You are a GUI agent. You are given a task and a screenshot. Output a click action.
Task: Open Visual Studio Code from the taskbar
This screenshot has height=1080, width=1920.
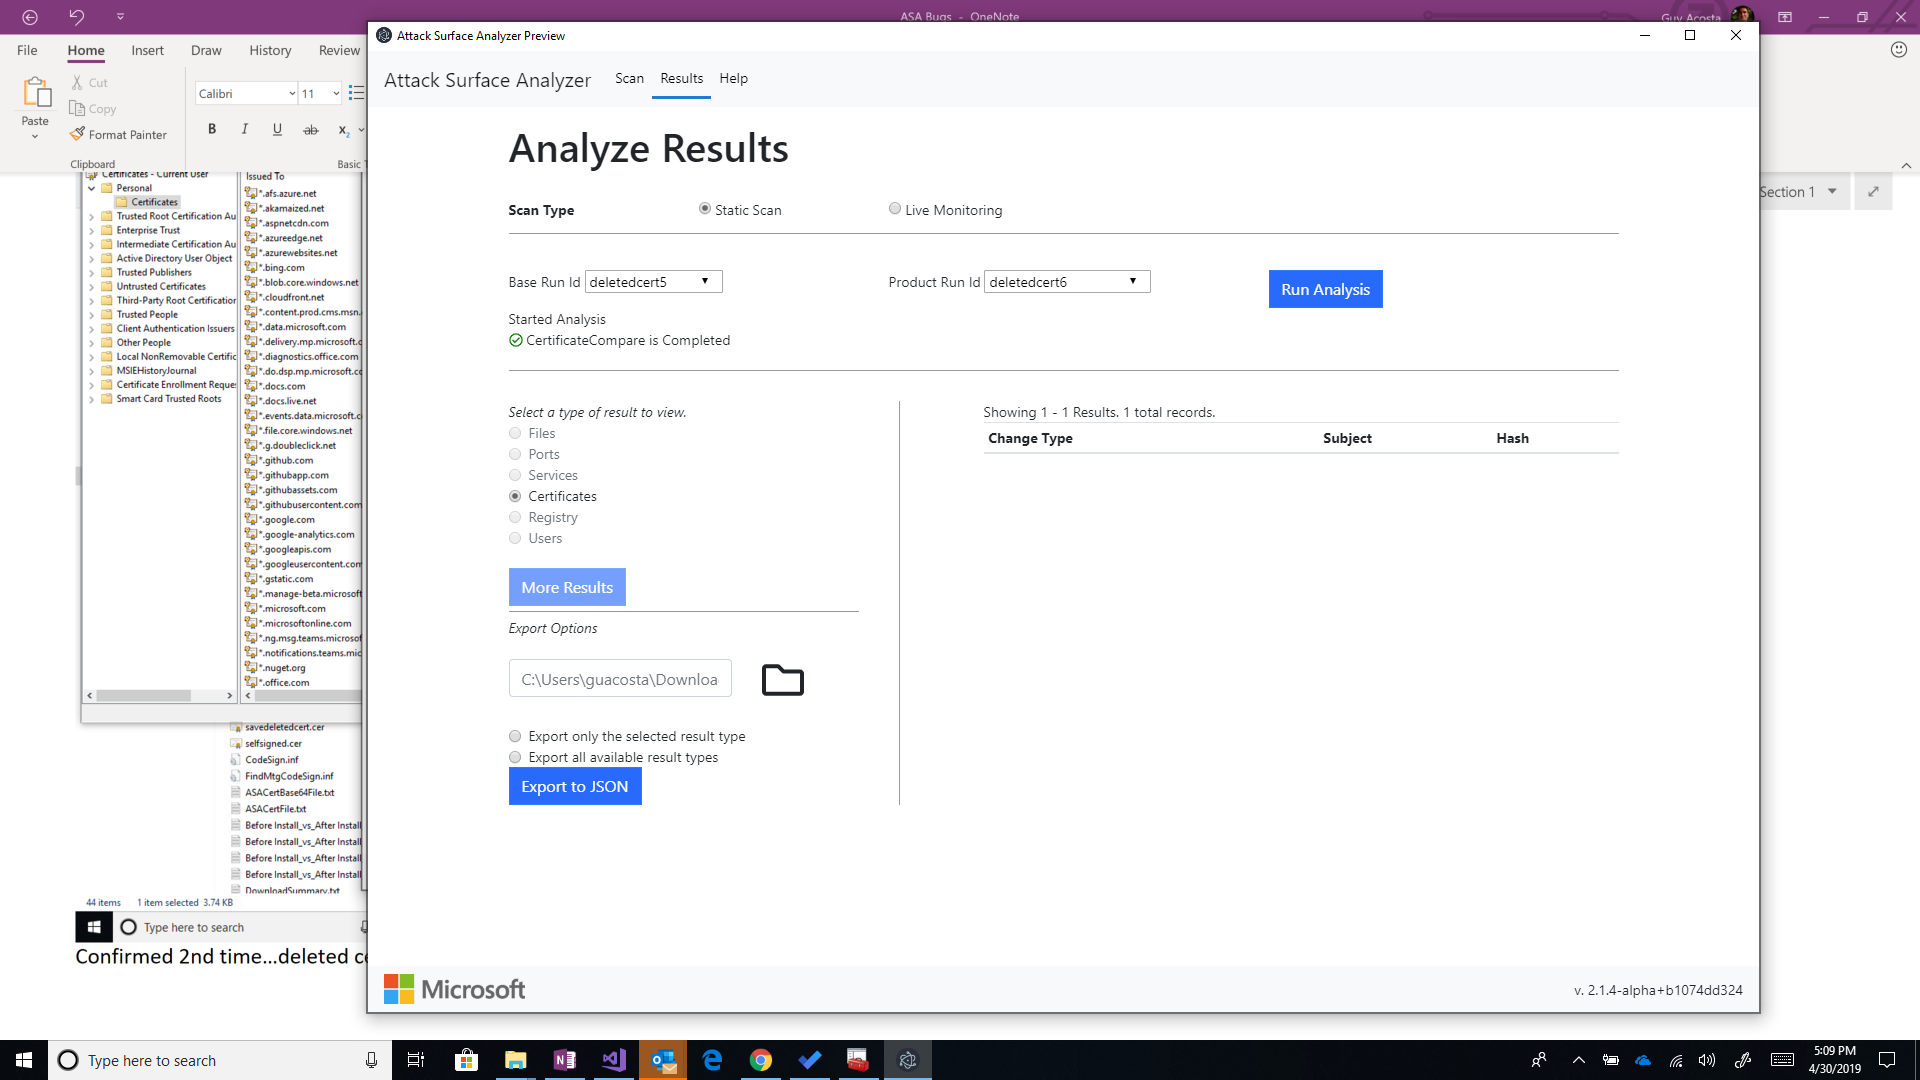[613, 1059]
